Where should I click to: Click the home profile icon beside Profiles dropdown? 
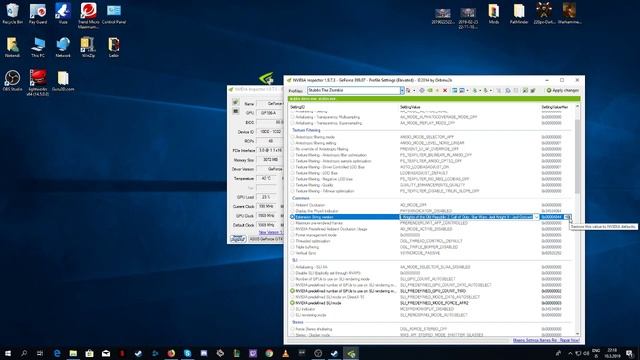(408, 90)
